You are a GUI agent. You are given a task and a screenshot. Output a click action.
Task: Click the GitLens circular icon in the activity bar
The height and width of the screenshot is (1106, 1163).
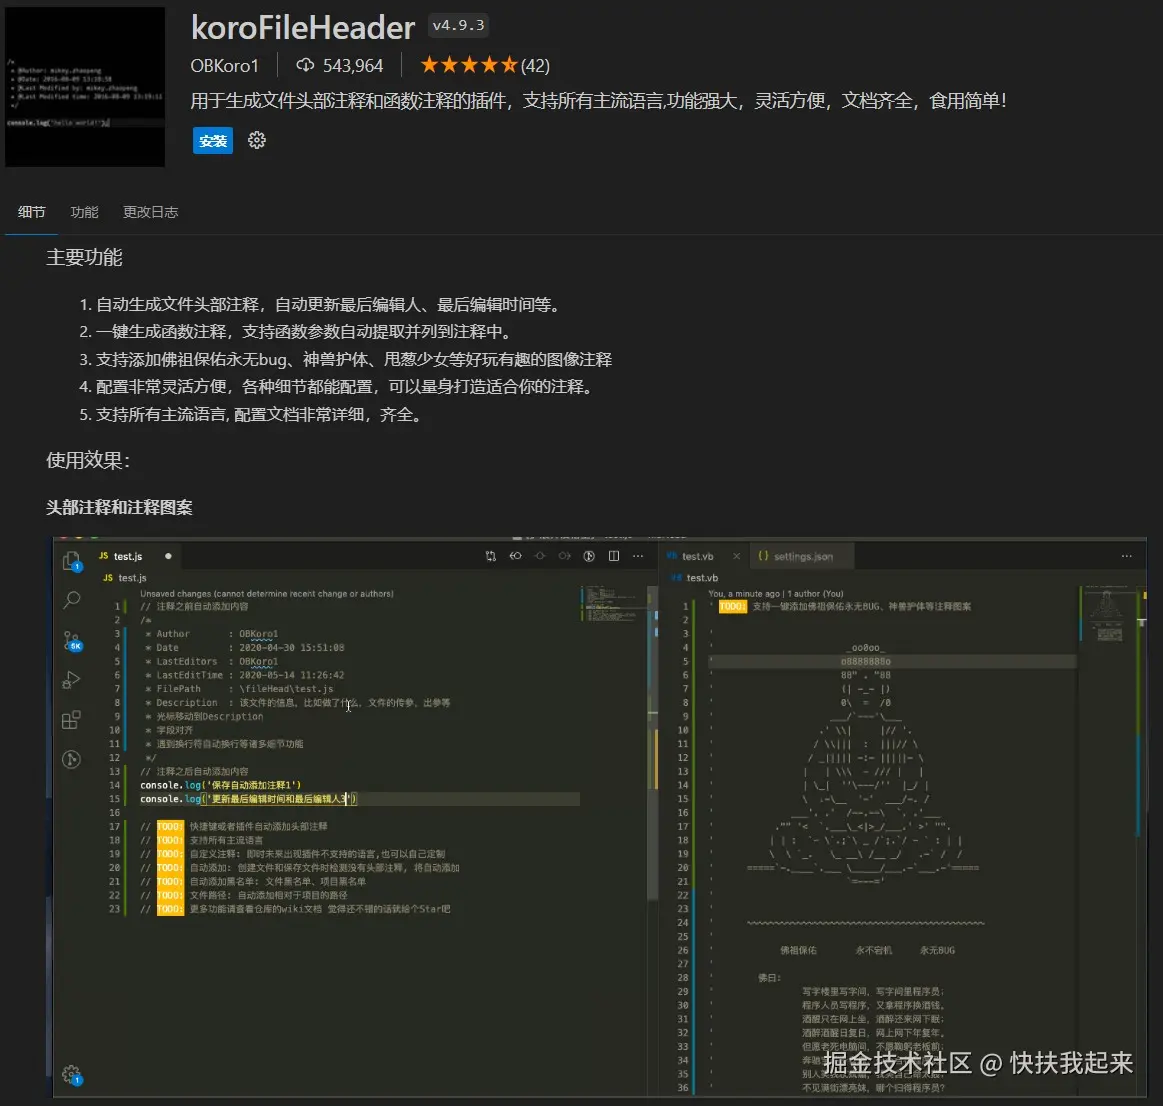click(x=71, y=759)
